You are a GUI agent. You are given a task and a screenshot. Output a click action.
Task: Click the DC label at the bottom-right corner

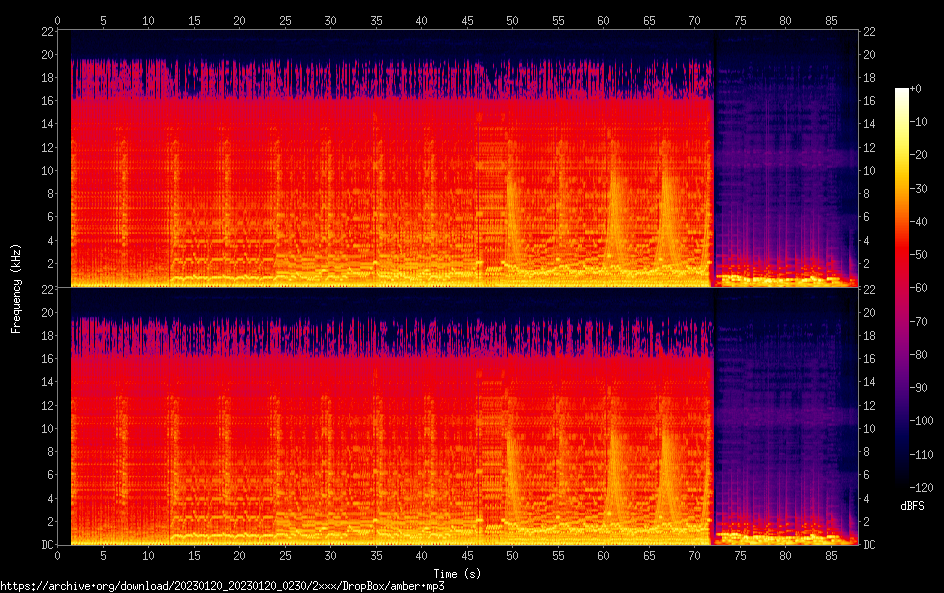pos(871,544)
